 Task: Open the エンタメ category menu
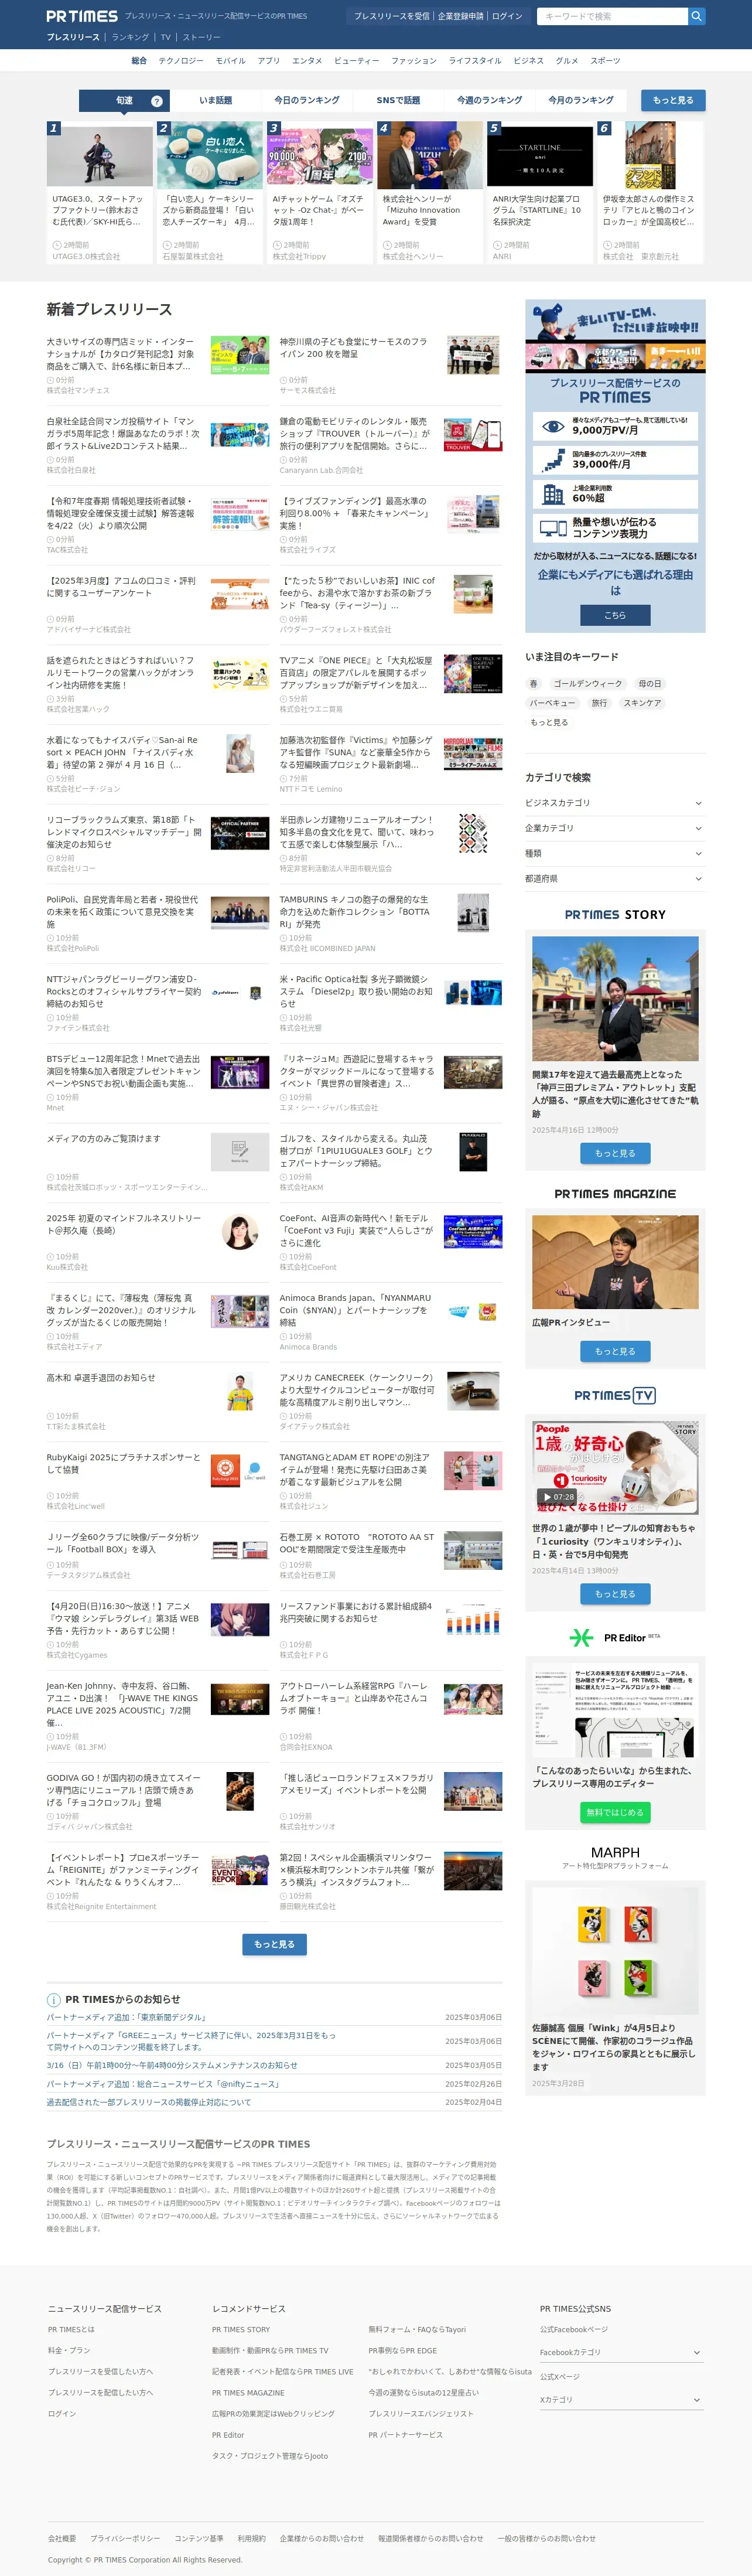pos(307,61)
